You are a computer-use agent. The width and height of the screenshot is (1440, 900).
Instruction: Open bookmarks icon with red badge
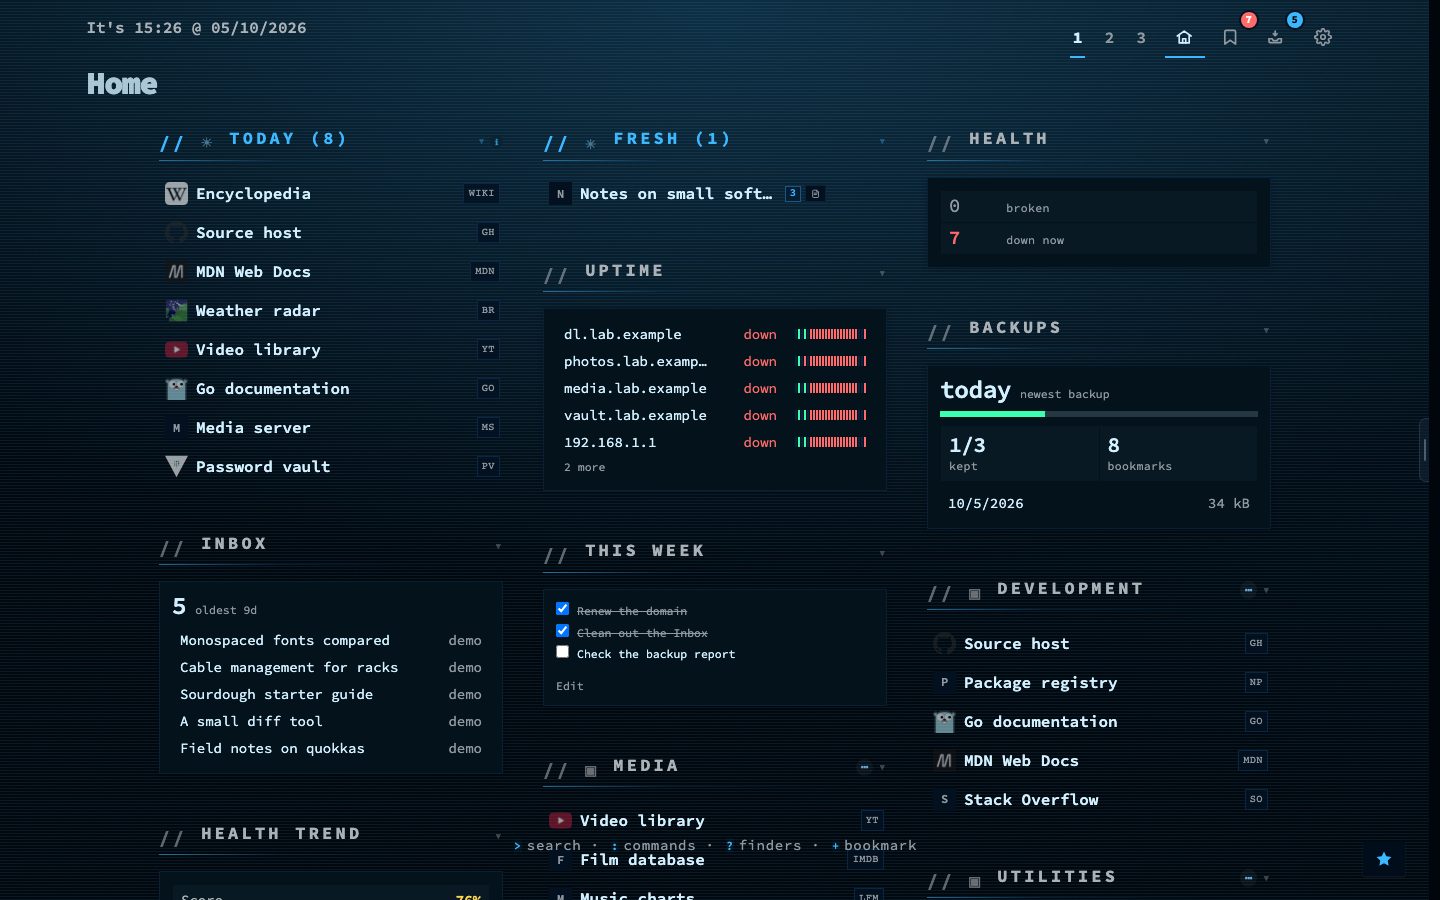point(1230,37)
